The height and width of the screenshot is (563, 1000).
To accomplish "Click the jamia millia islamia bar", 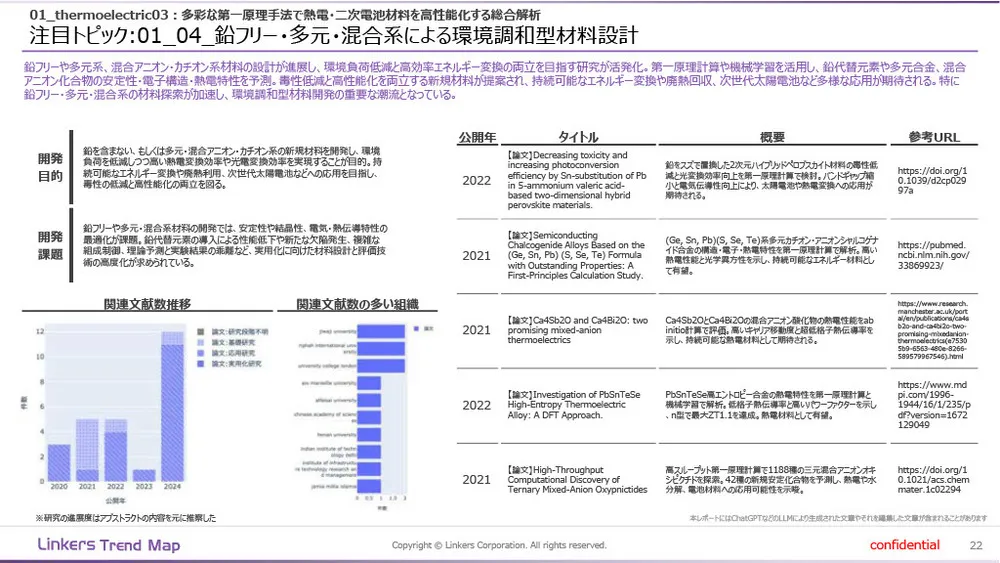I will point(369,486).
